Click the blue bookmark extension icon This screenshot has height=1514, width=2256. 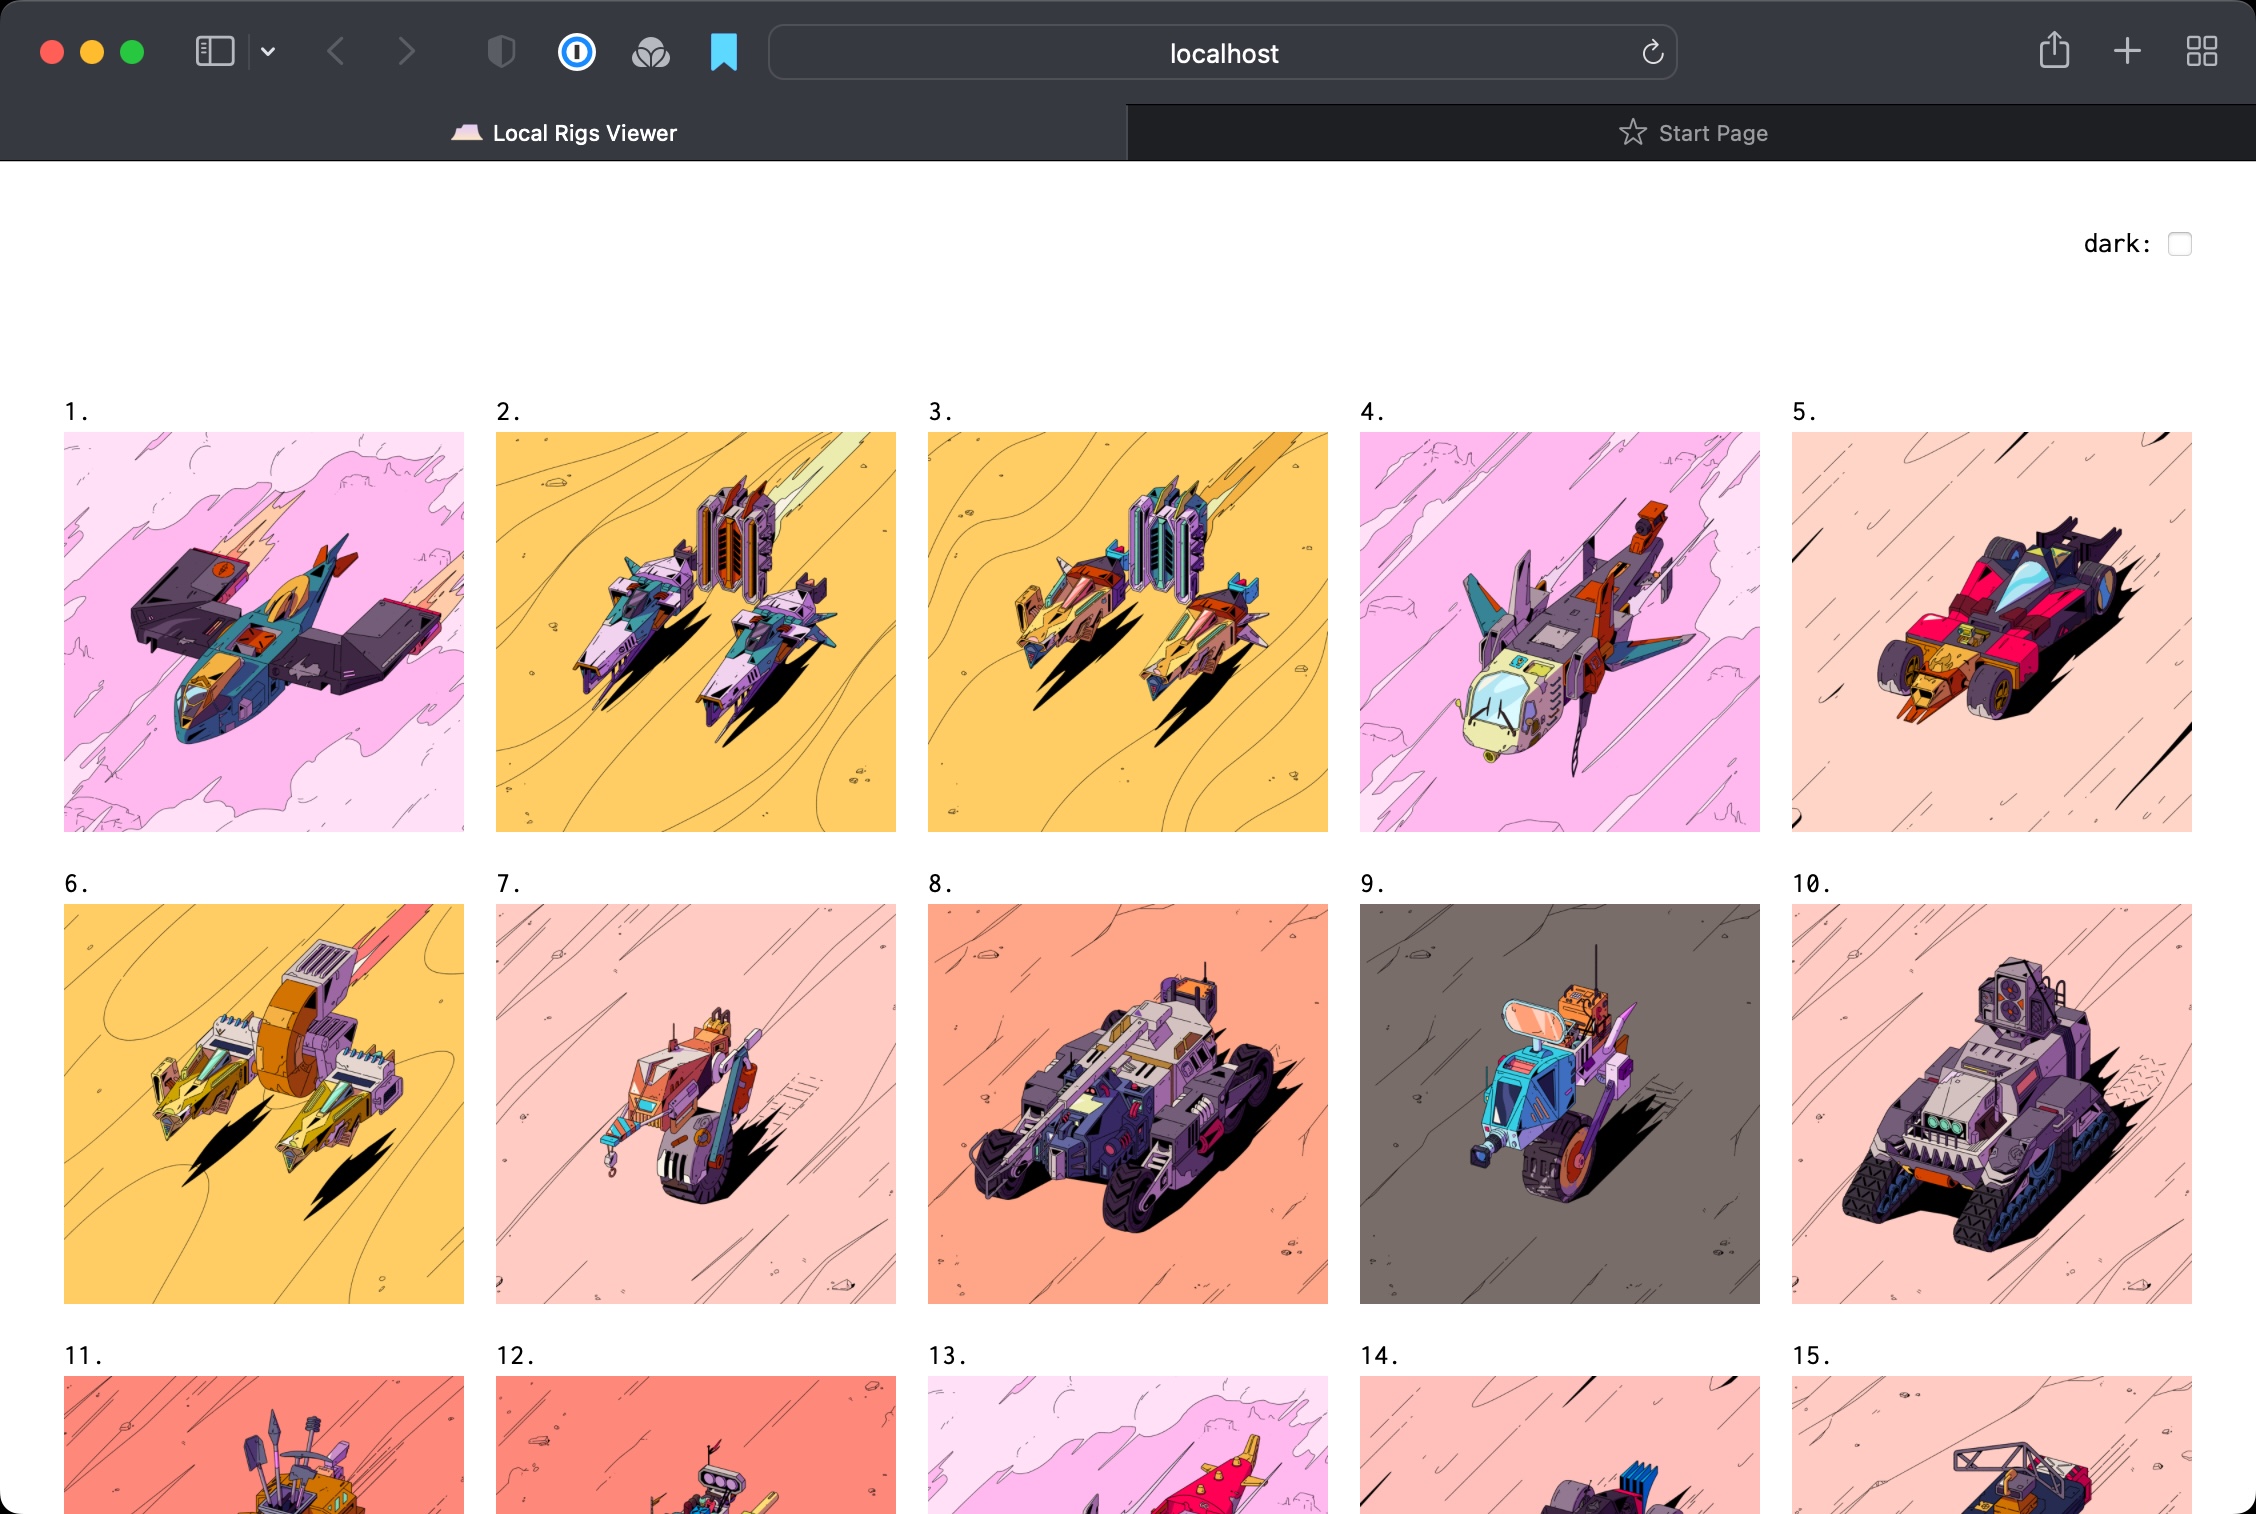[723, 52]
